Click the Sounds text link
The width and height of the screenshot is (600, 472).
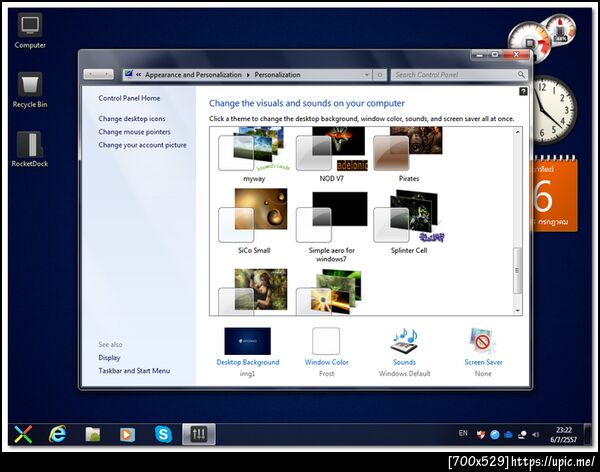pos(404,362)
